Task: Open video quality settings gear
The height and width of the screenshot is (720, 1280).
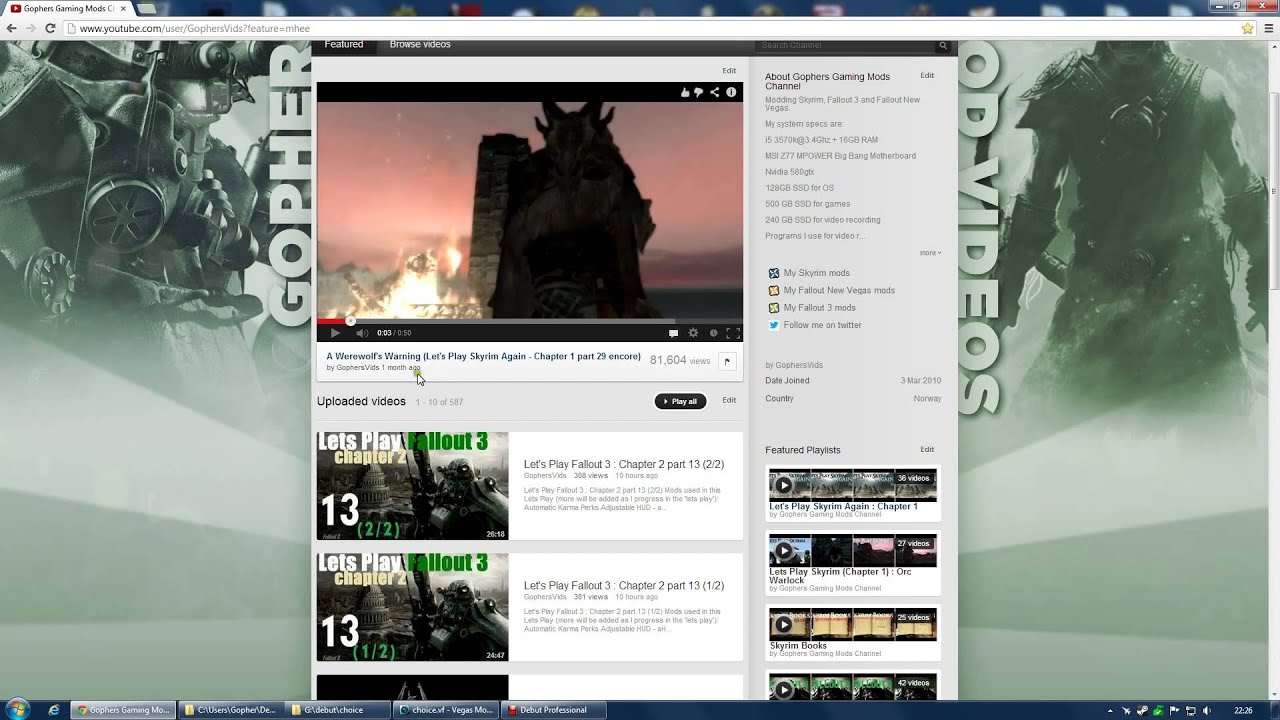Action: (x=693, y=333)
